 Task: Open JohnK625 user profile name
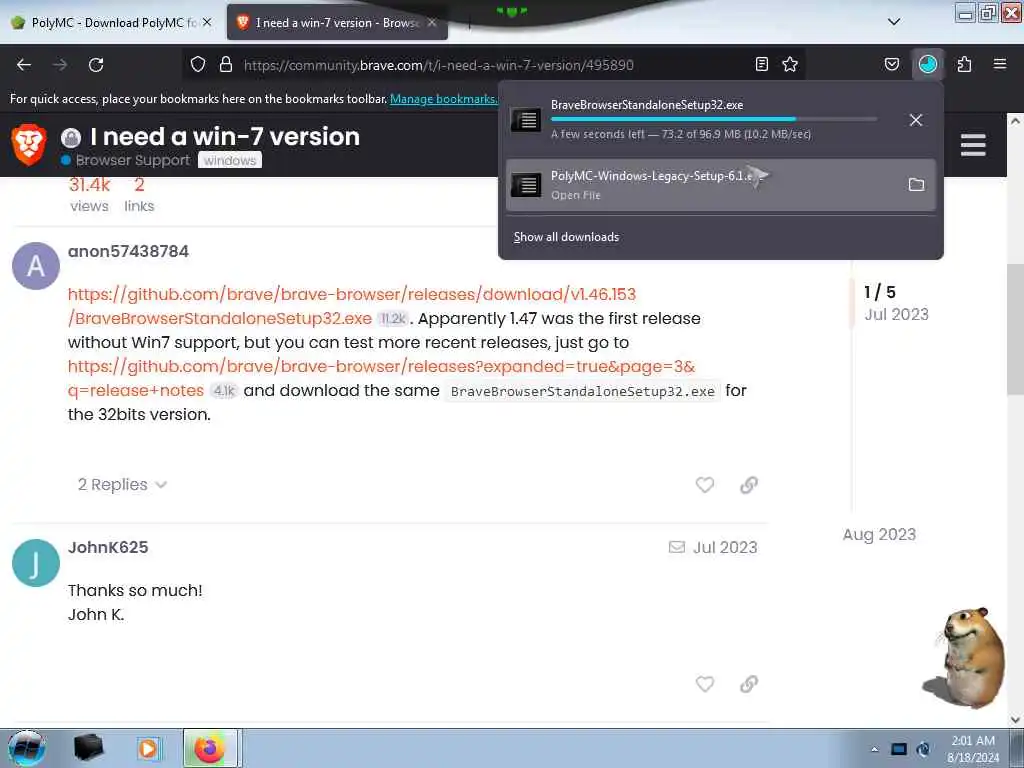click(x=108, y=547)
